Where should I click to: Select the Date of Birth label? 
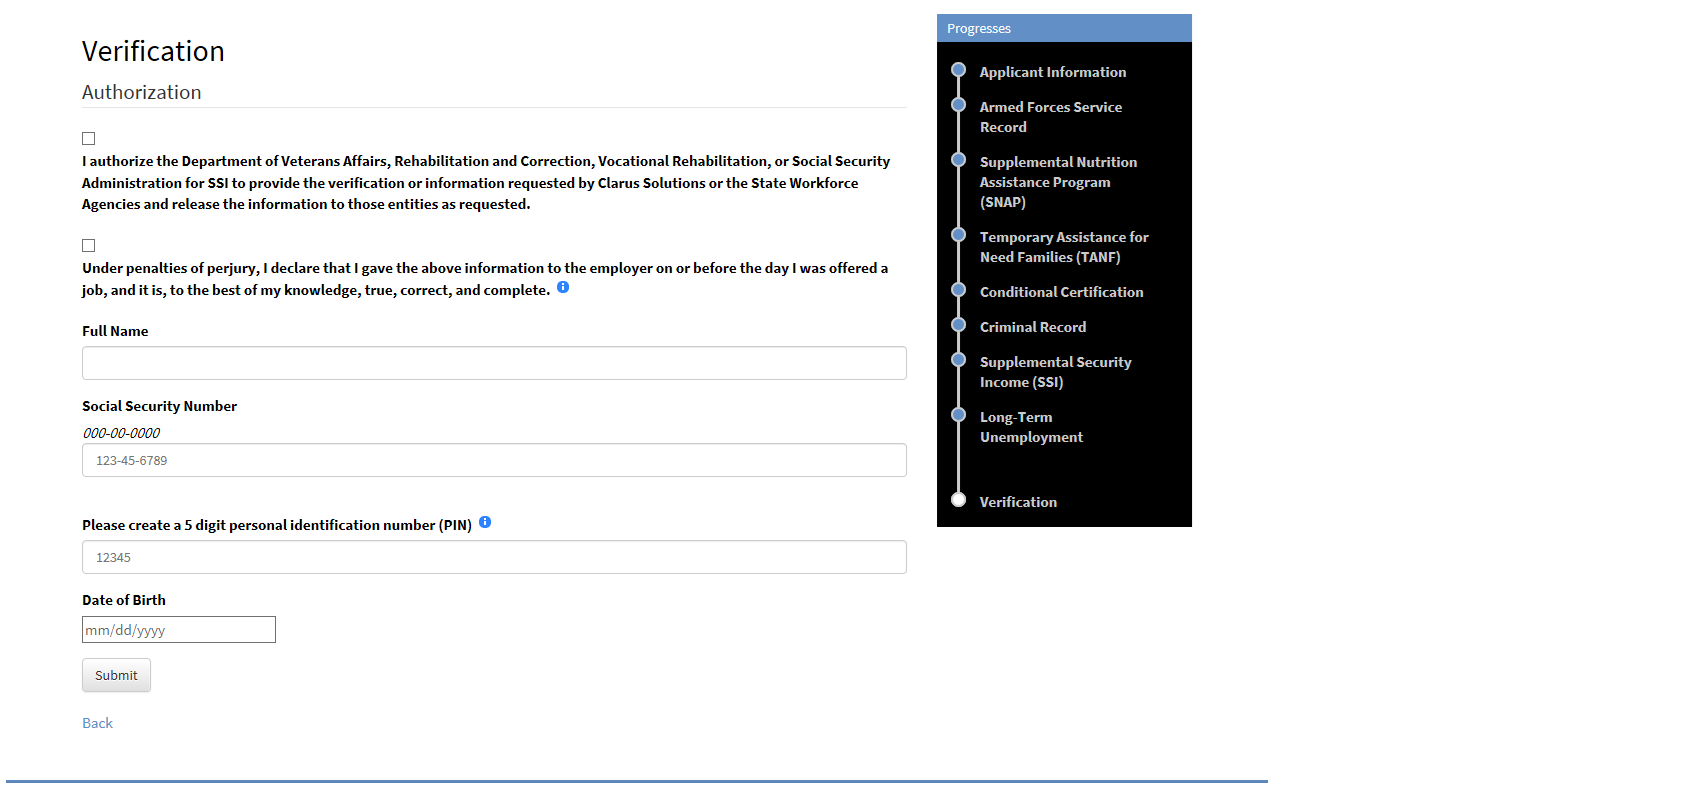click(x=124, y=600)
